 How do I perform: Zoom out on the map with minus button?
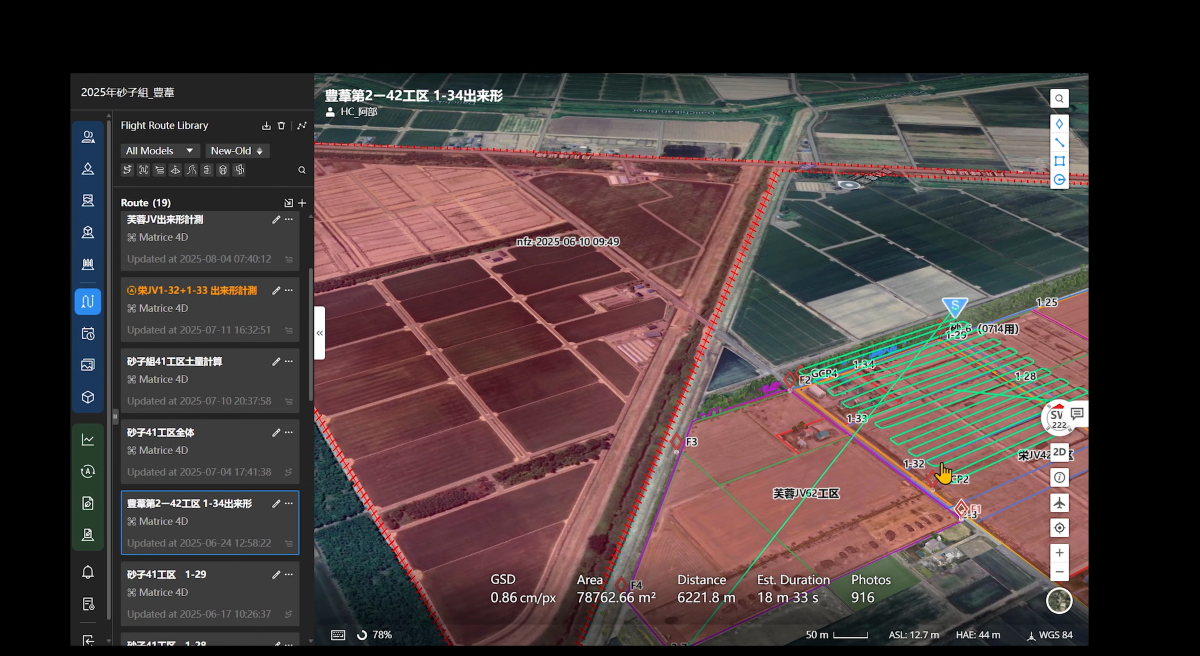click(1059, 571)
